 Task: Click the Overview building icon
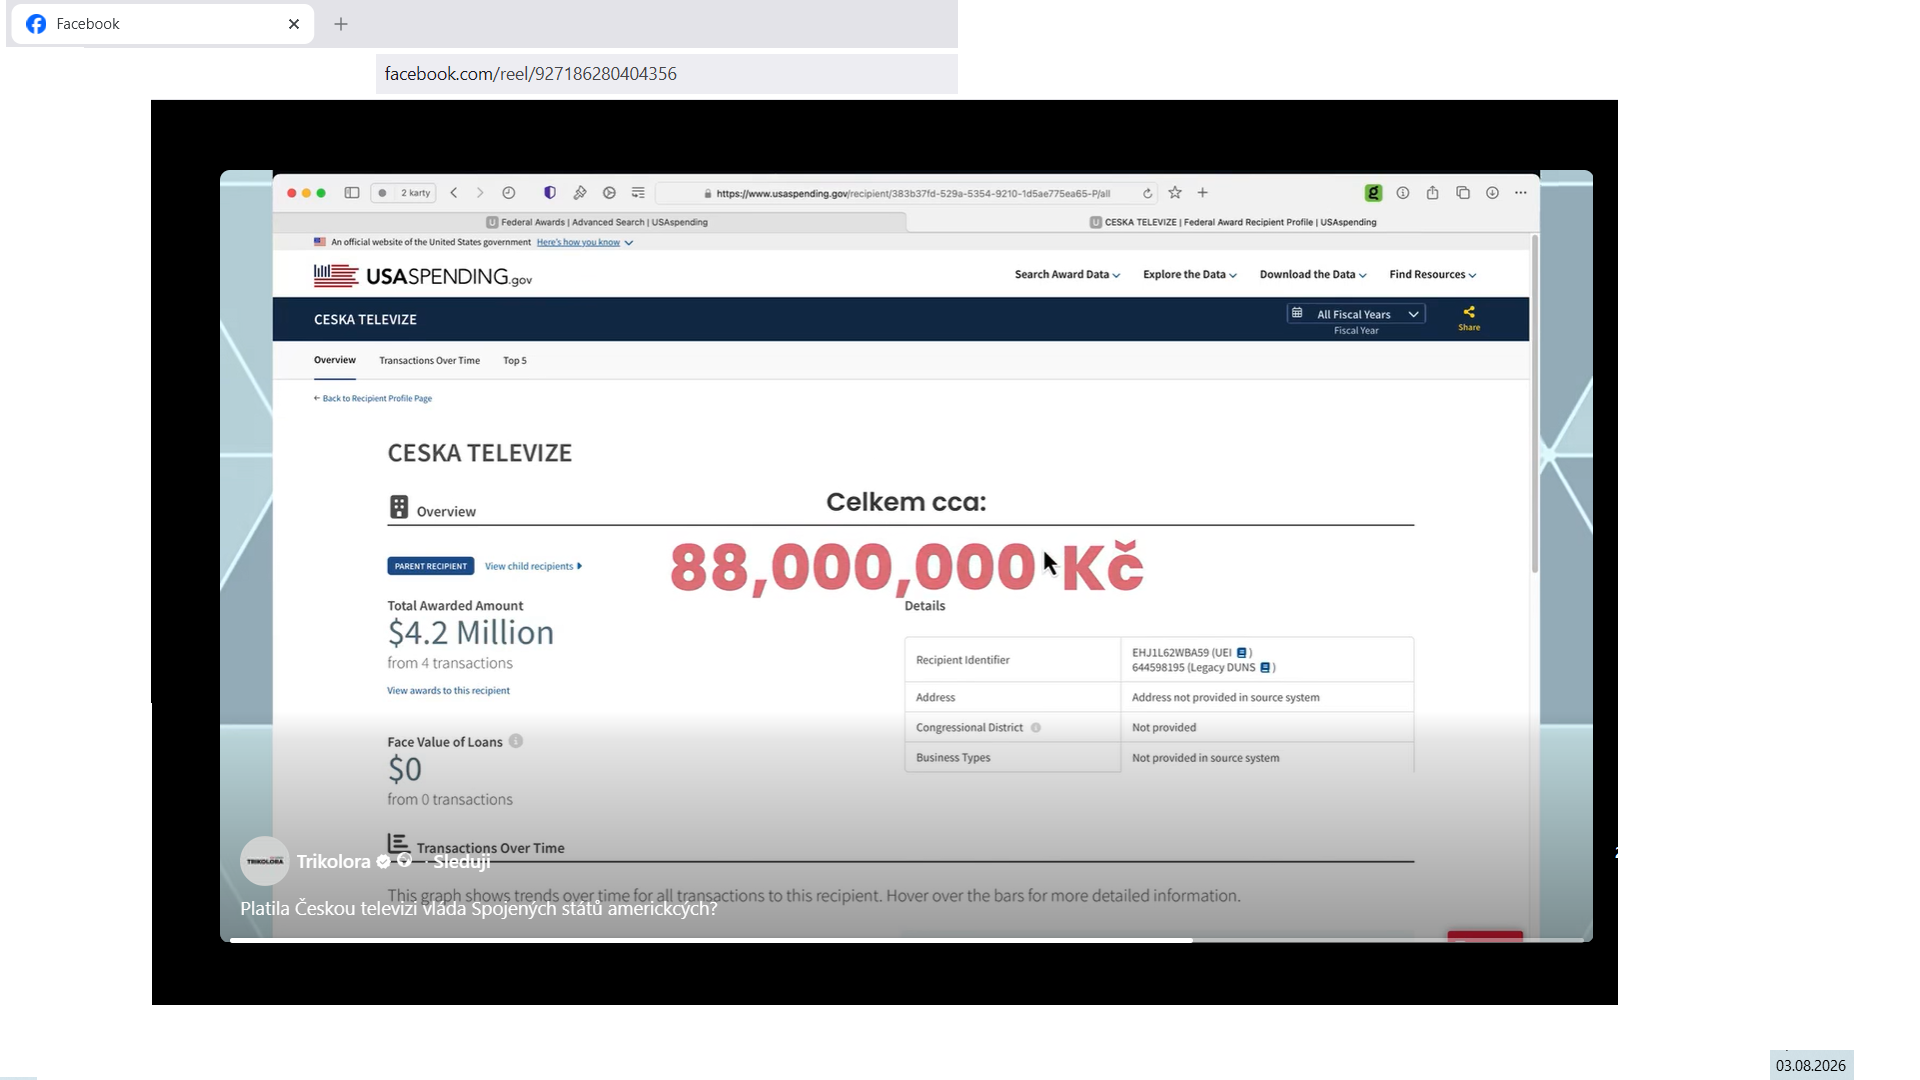click(x=399, y=508)
